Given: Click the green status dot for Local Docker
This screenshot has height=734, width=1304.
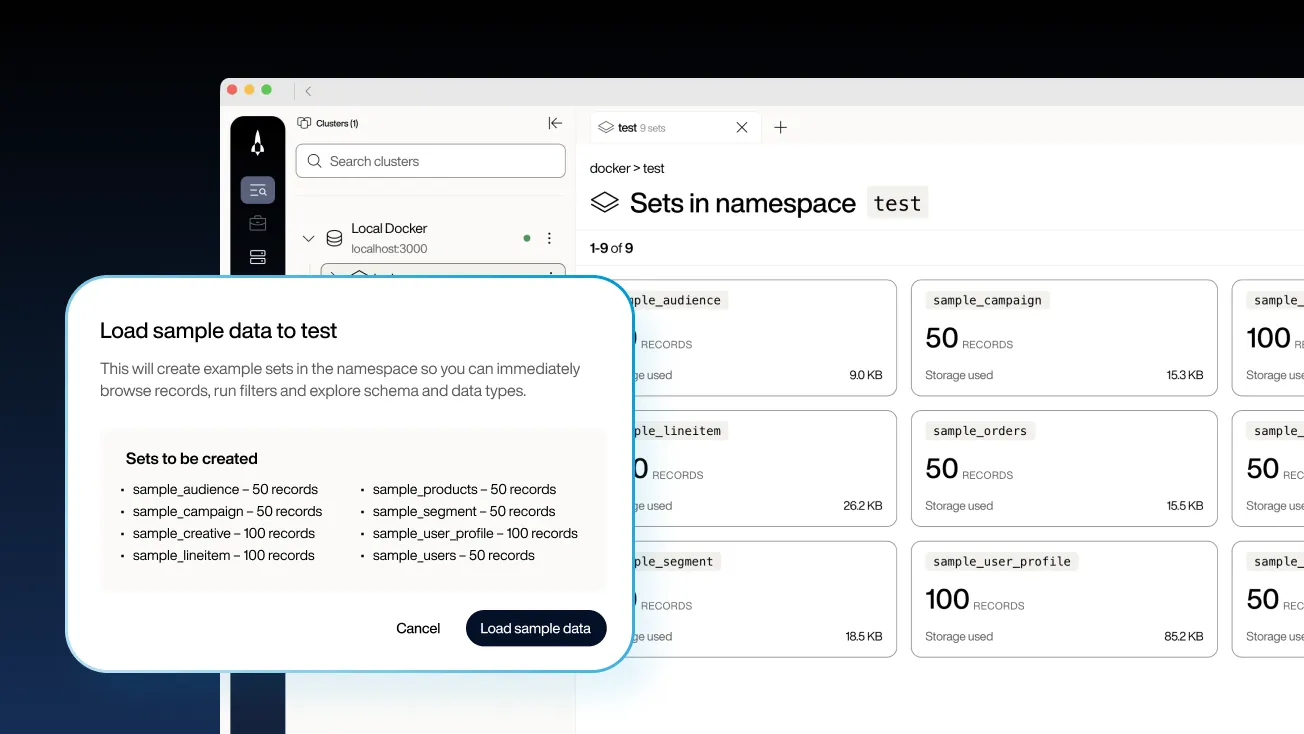Looking at the screenshot, I should pyautogui.click(x=527, y=238).
